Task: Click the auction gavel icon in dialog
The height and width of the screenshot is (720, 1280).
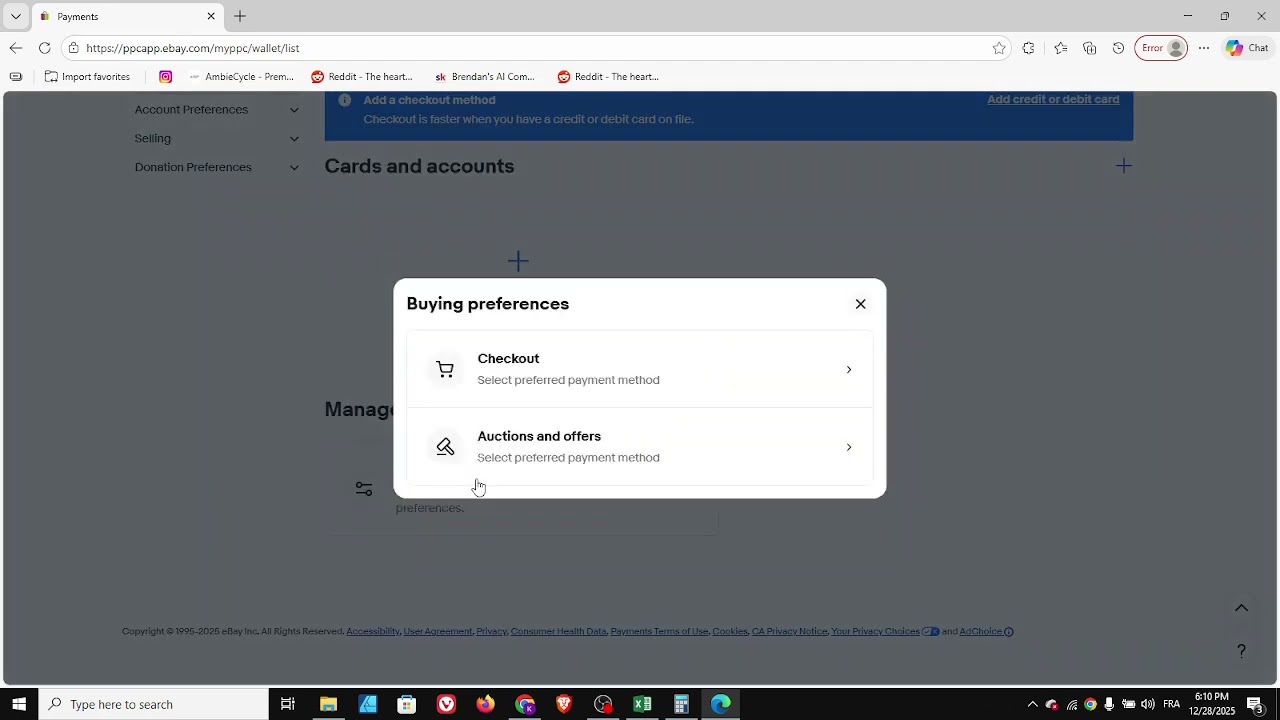Action: click(445, 447)
